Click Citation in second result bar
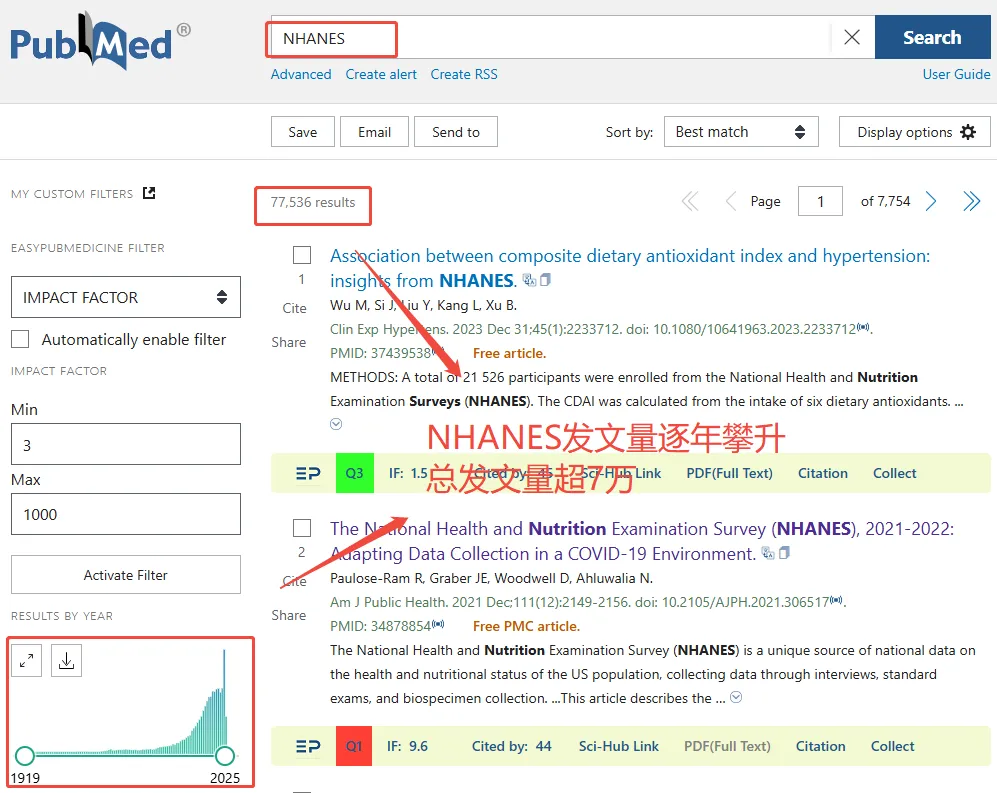This screenshot has width=997, height=793. coord(821,746)
